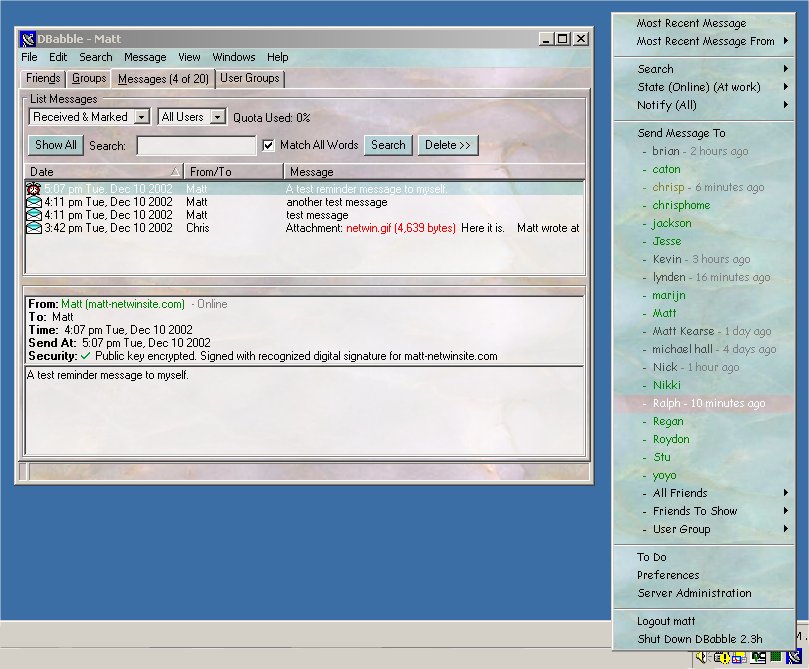
Task: Switch to the Groups tab
Action: (89, 78)
